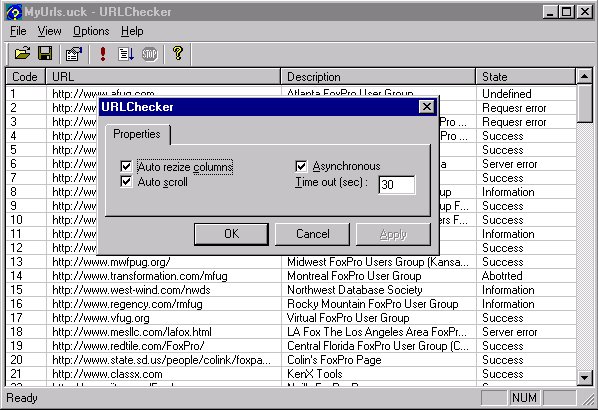Viewport: 598px width, 410px height.
Task: Click the URL column header
Action: pos(163,77)
